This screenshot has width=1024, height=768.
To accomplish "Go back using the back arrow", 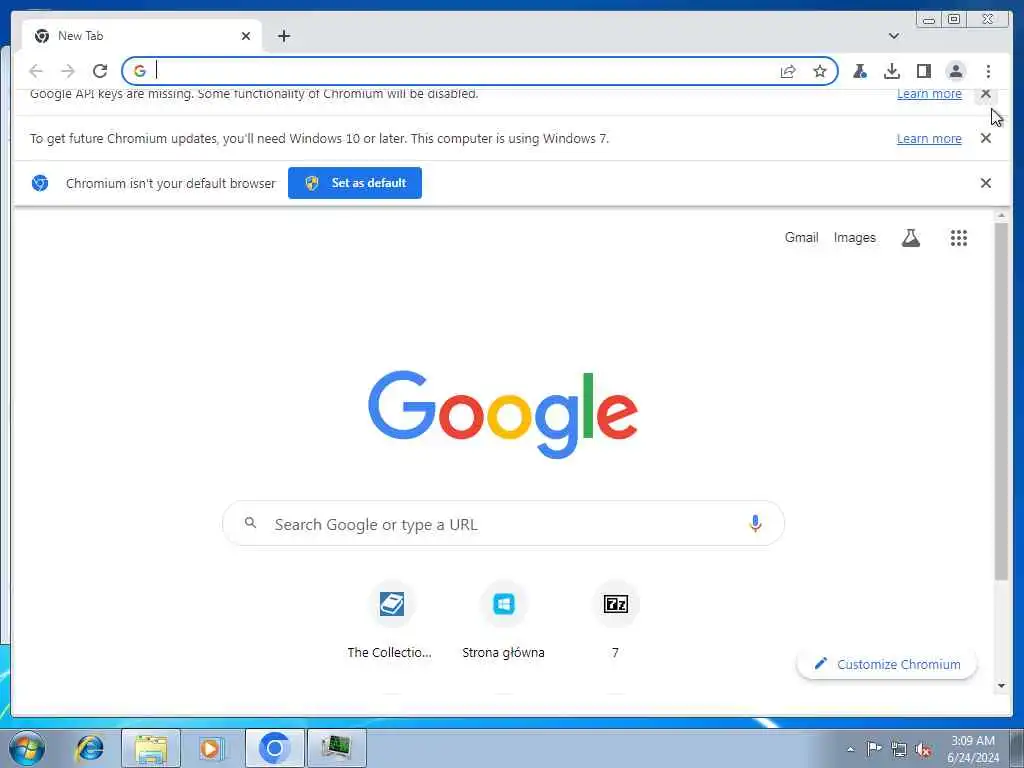I will [36, 71].
